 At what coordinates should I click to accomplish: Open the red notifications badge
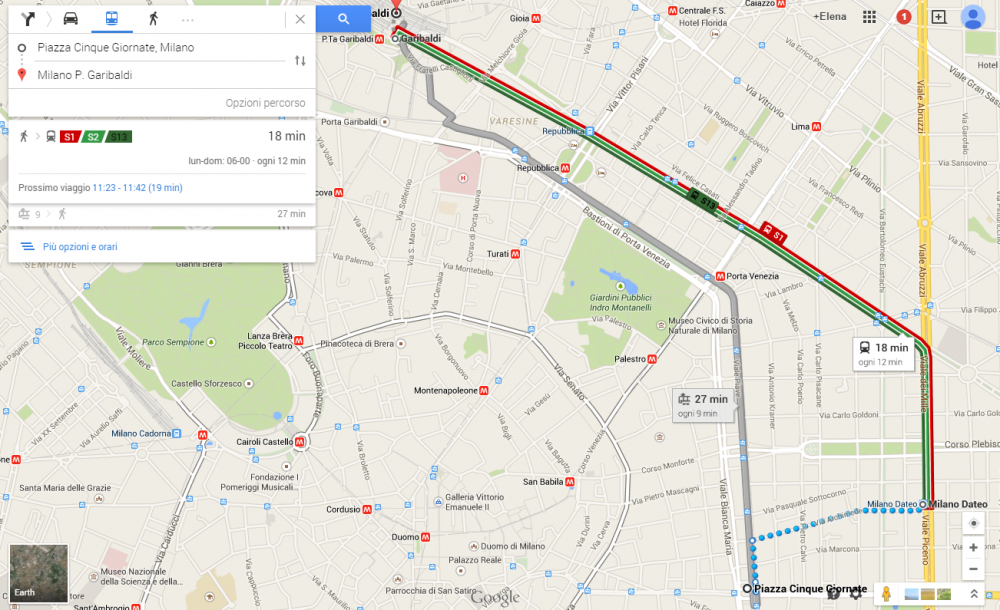[x=904, y=17]
